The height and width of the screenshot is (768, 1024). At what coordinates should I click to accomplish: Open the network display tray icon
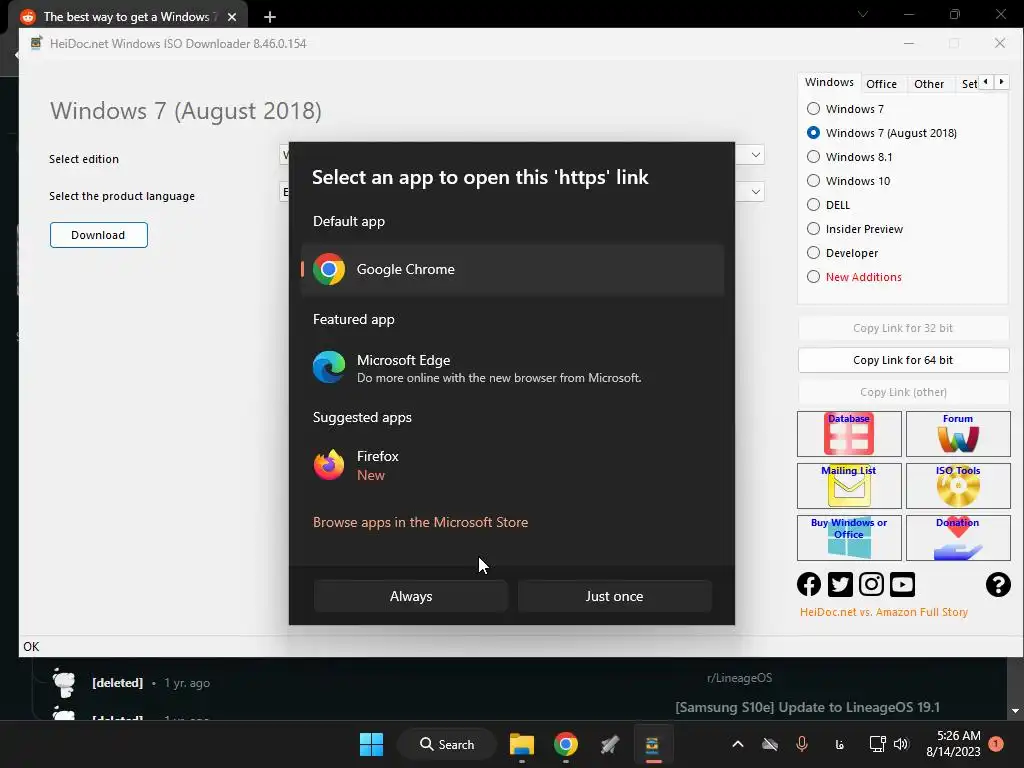877,744
